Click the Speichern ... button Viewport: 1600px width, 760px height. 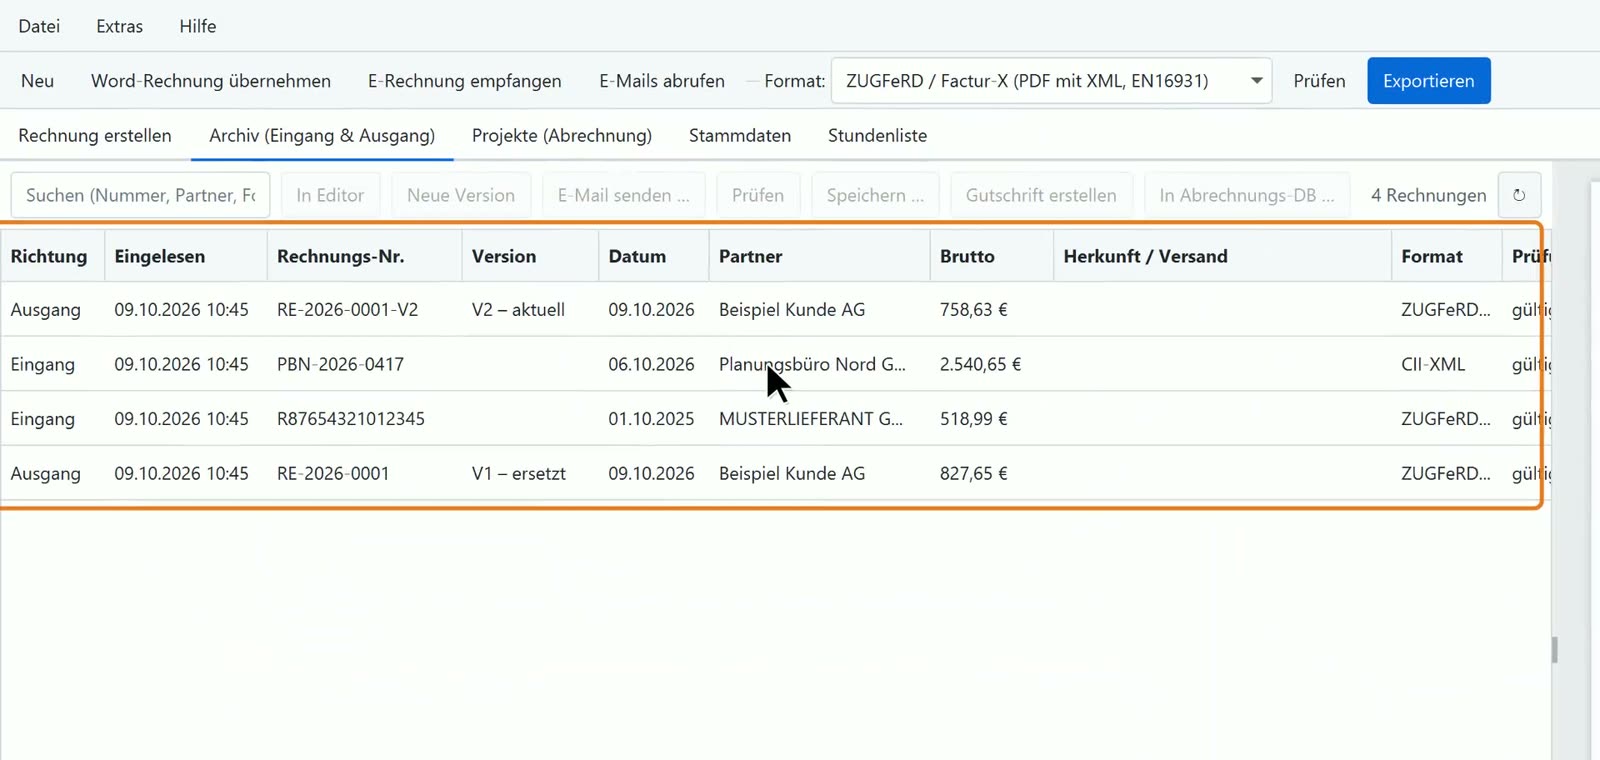(x=875, y=195)
